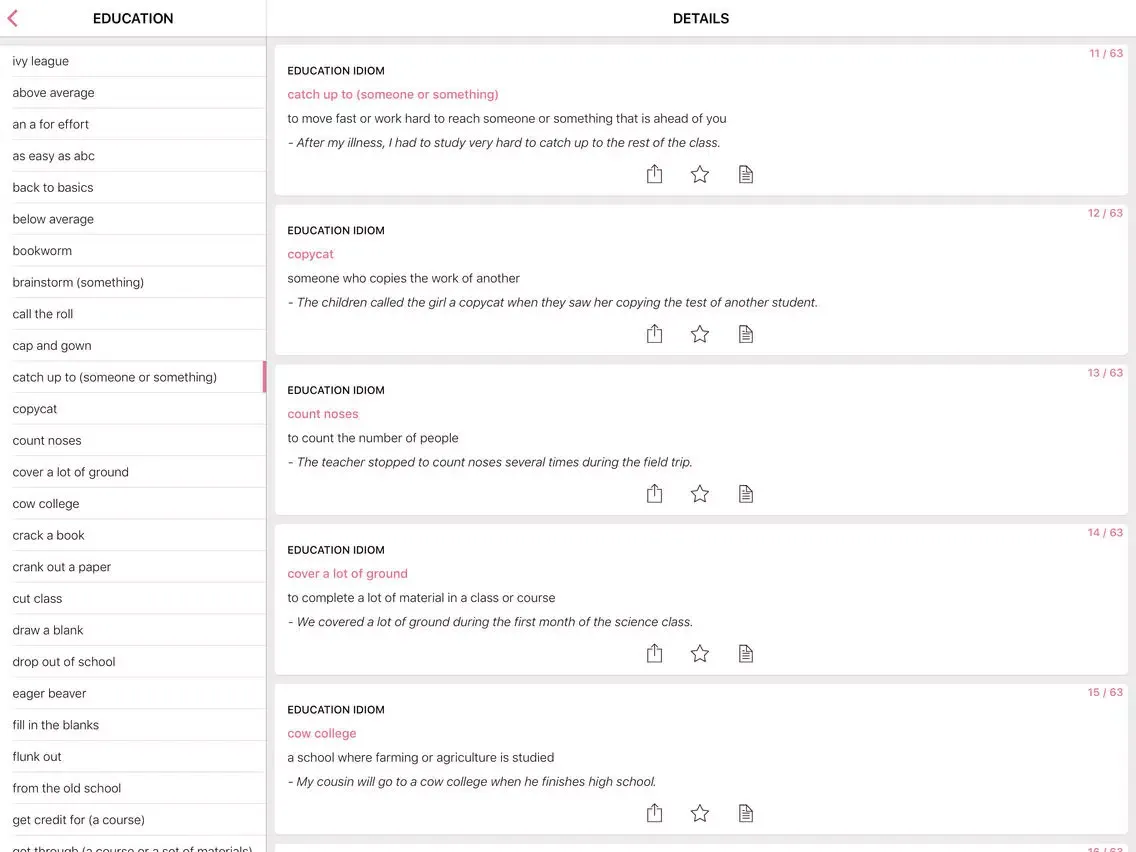The width and height of the screenshot is (1136, 852).
Task: Click the '11 / 63' card counter
Action: point(1106,54)
